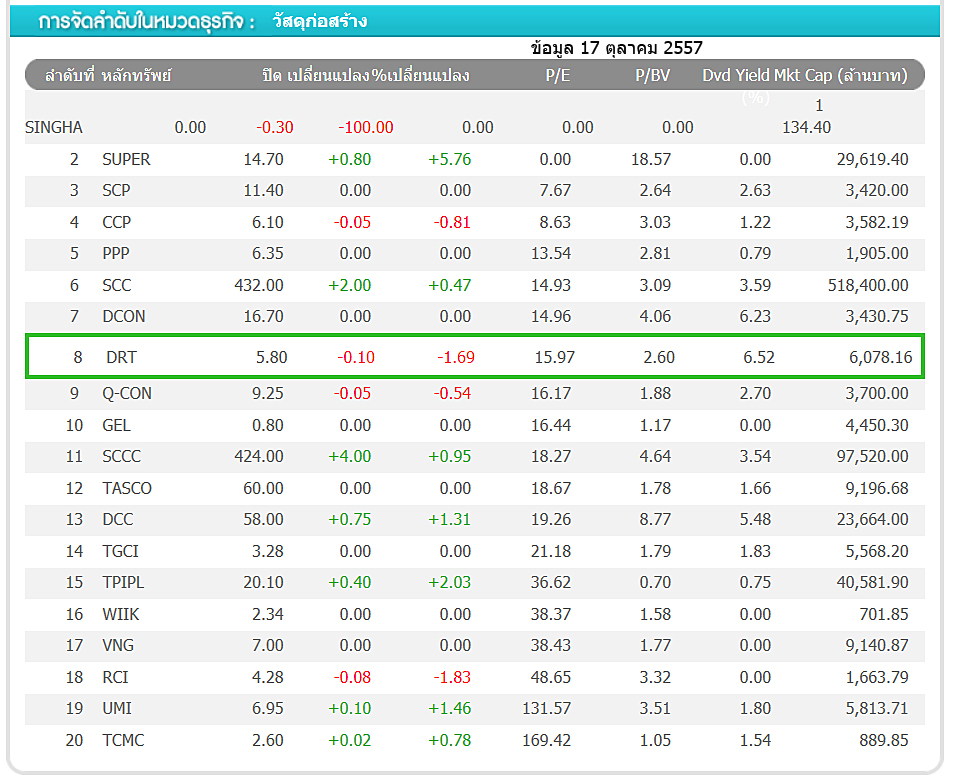Click the DCON stock symbol
The width and height of the screenshot is (955, 776).
pos(123,316)
